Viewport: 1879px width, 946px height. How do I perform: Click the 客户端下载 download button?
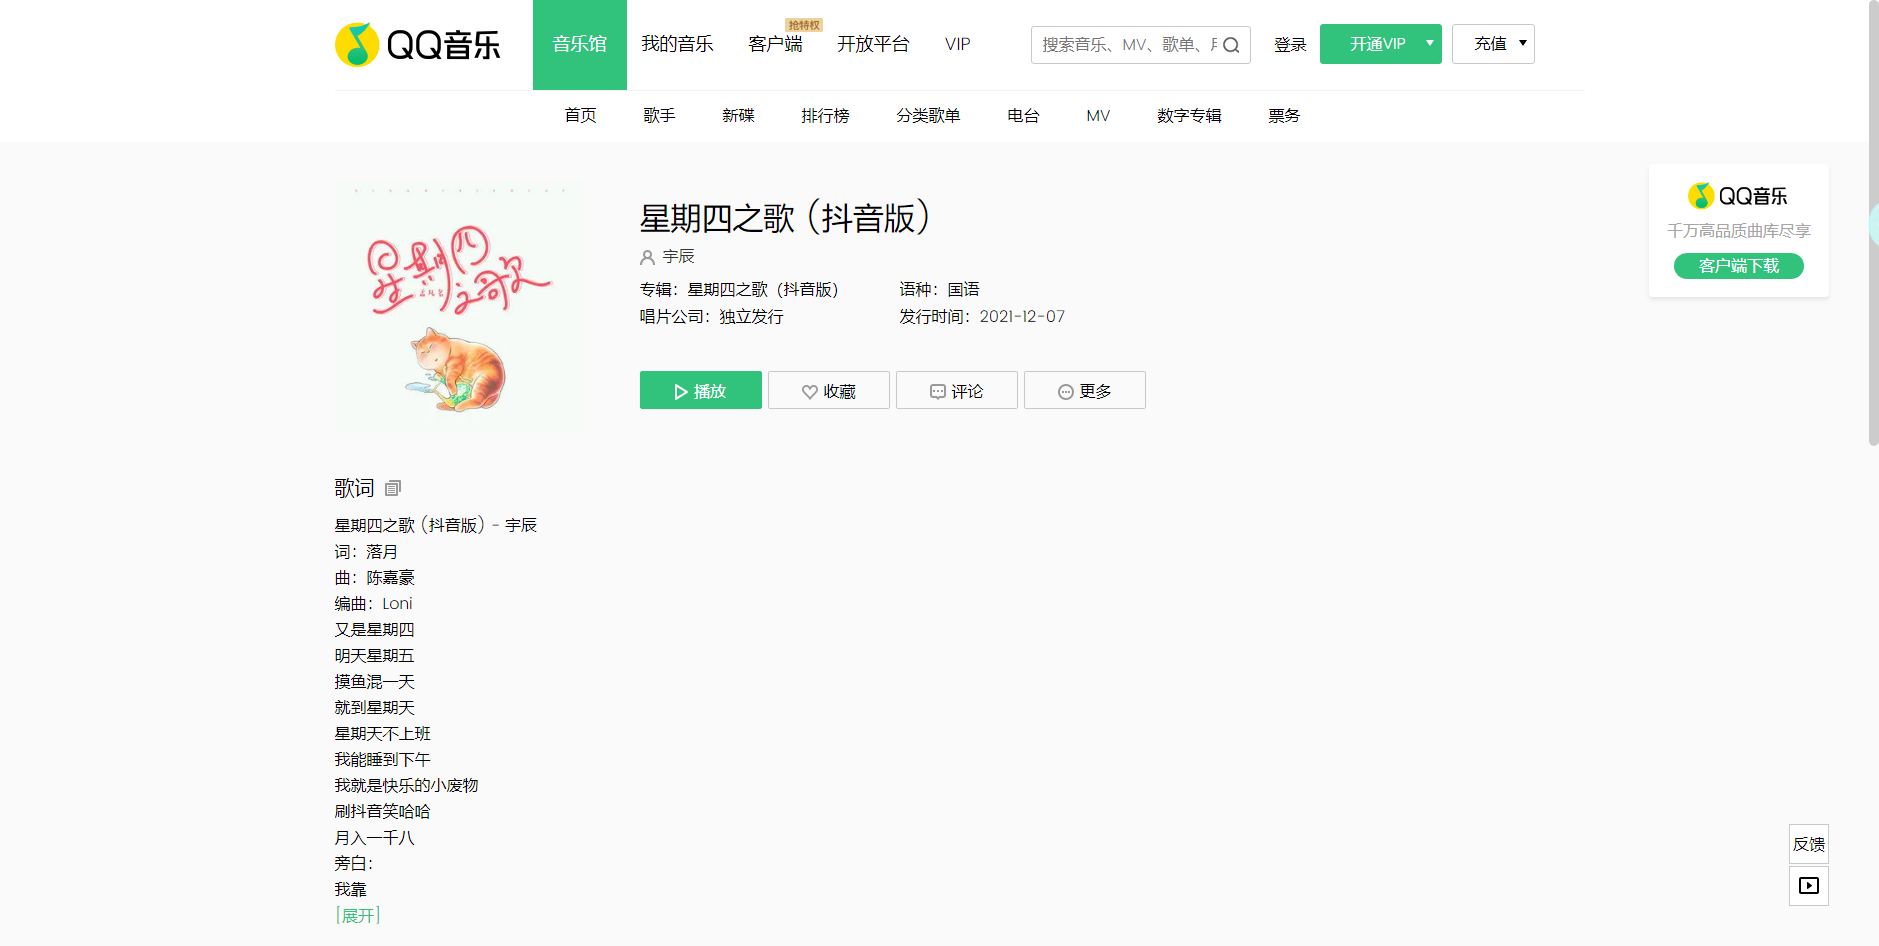tap(1738, 266)
